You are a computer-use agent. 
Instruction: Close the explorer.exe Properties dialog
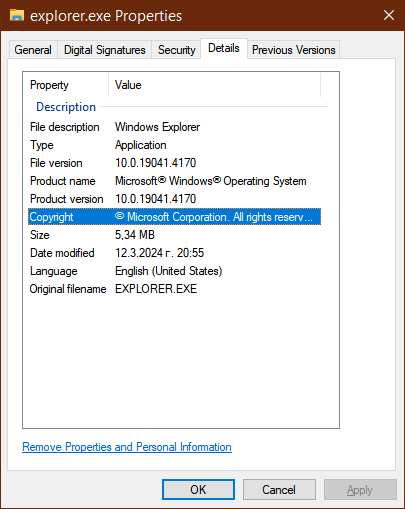pyautogui.click(x=389, y=15)
